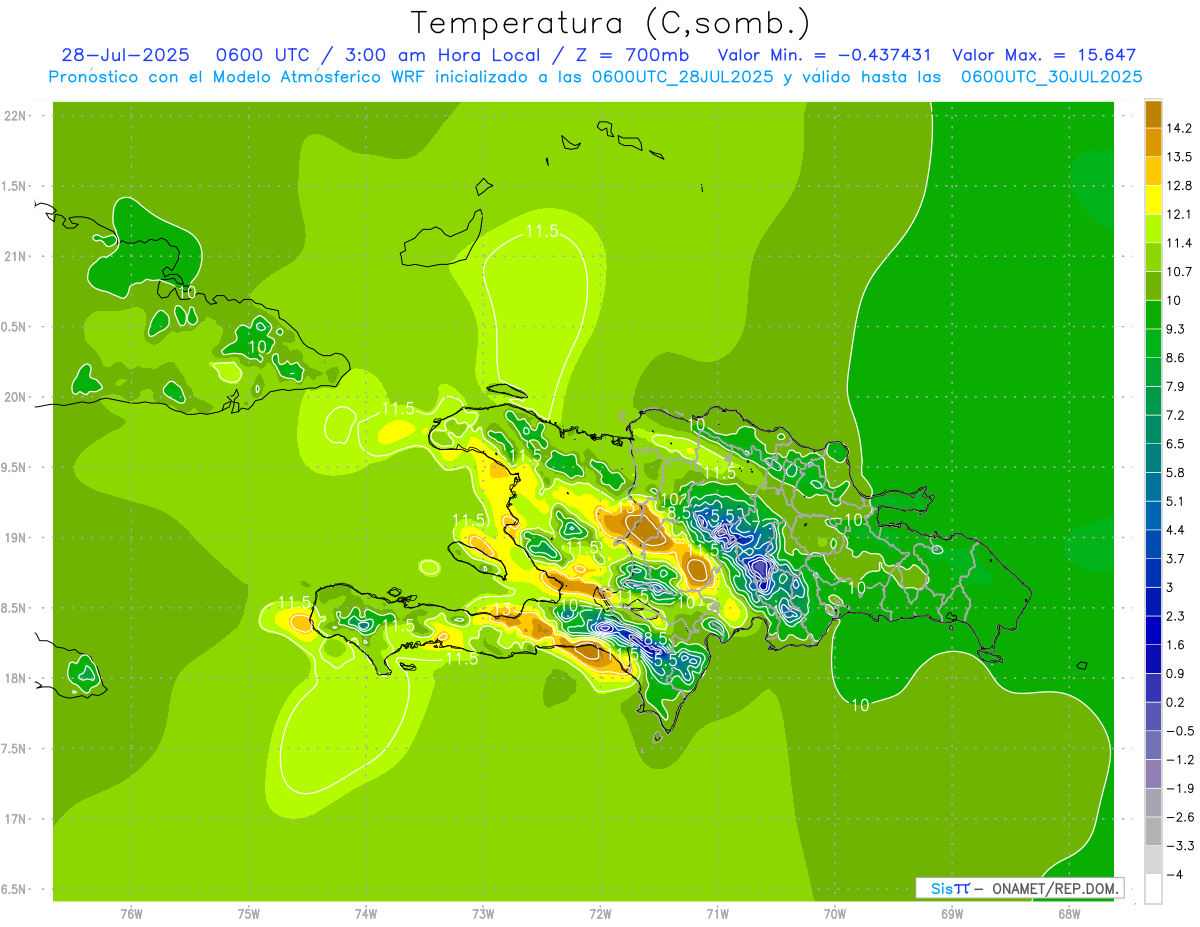Click the 0.2 value on the color legend

click(x=1175, y=702)
